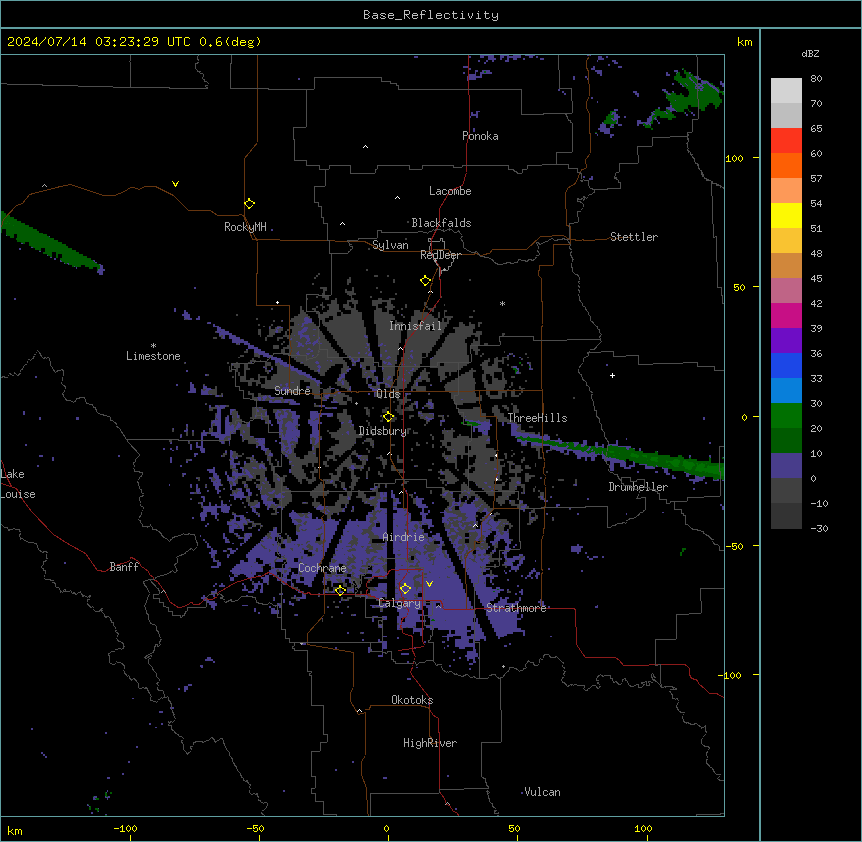The height and width of the screenshot is (842, 862).
Task: Click the Sundre city label
Action: 292,391
